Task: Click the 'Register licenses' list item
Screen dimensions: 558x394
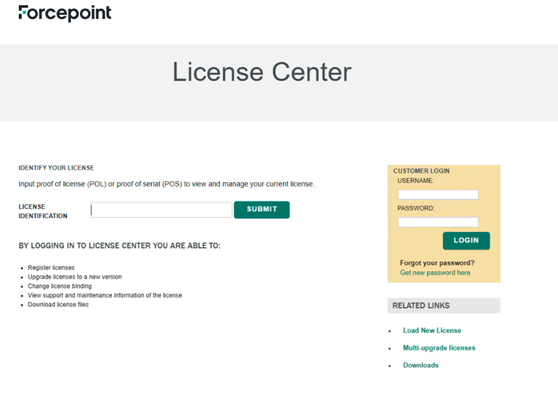Action: click(51, 268)
